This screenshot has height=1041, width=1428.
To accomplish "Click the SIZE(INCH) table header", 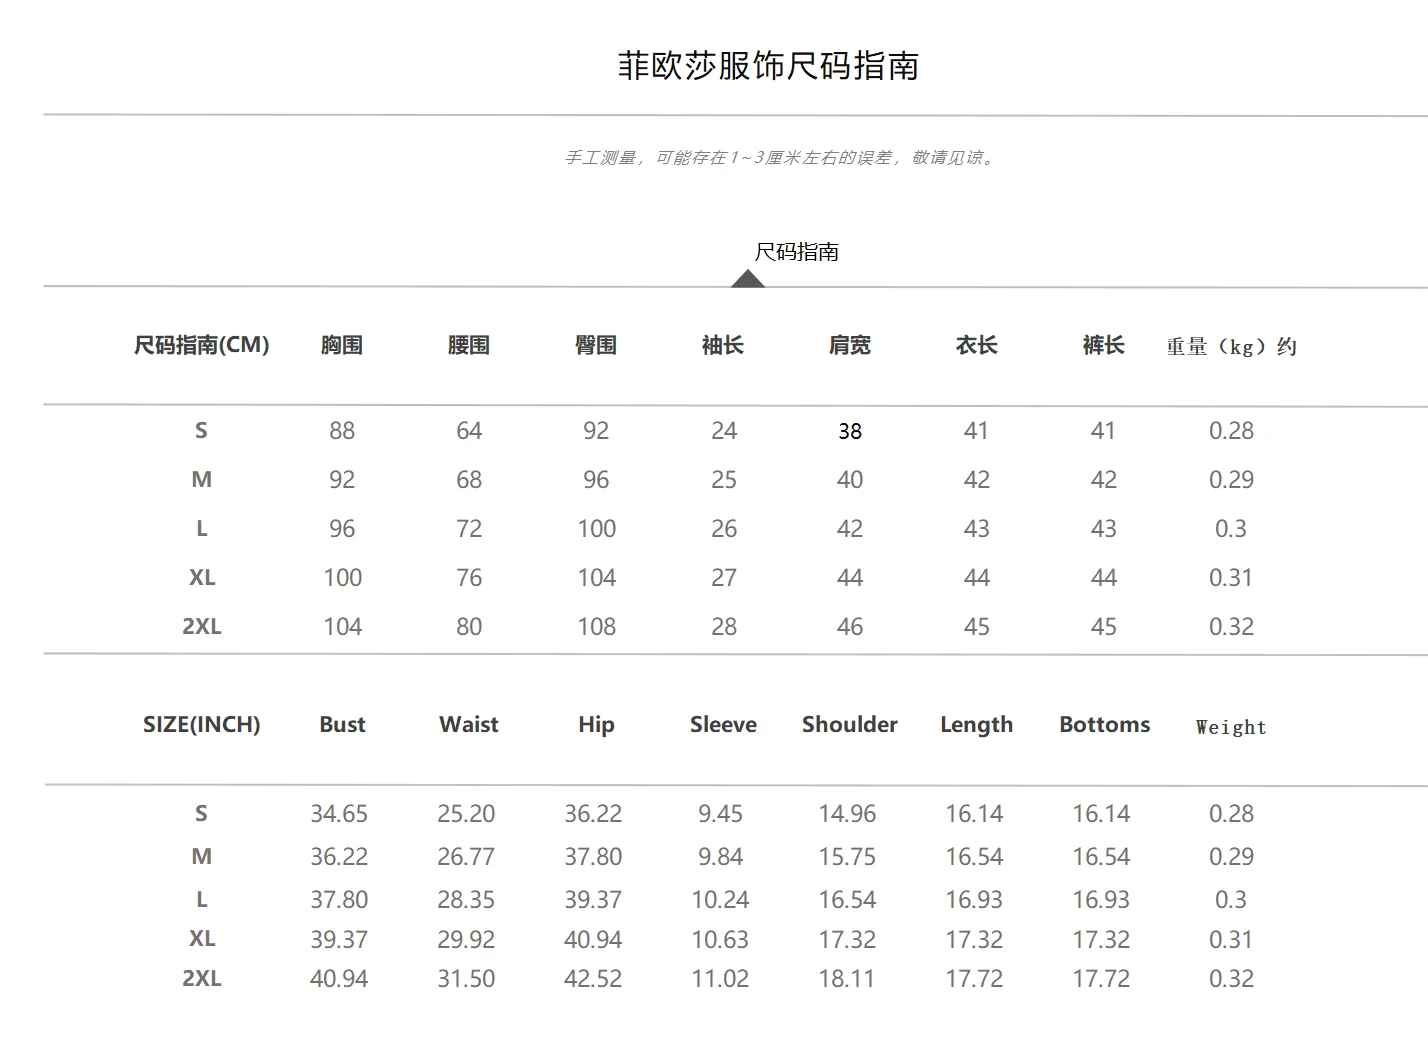I will pos(202,725).
